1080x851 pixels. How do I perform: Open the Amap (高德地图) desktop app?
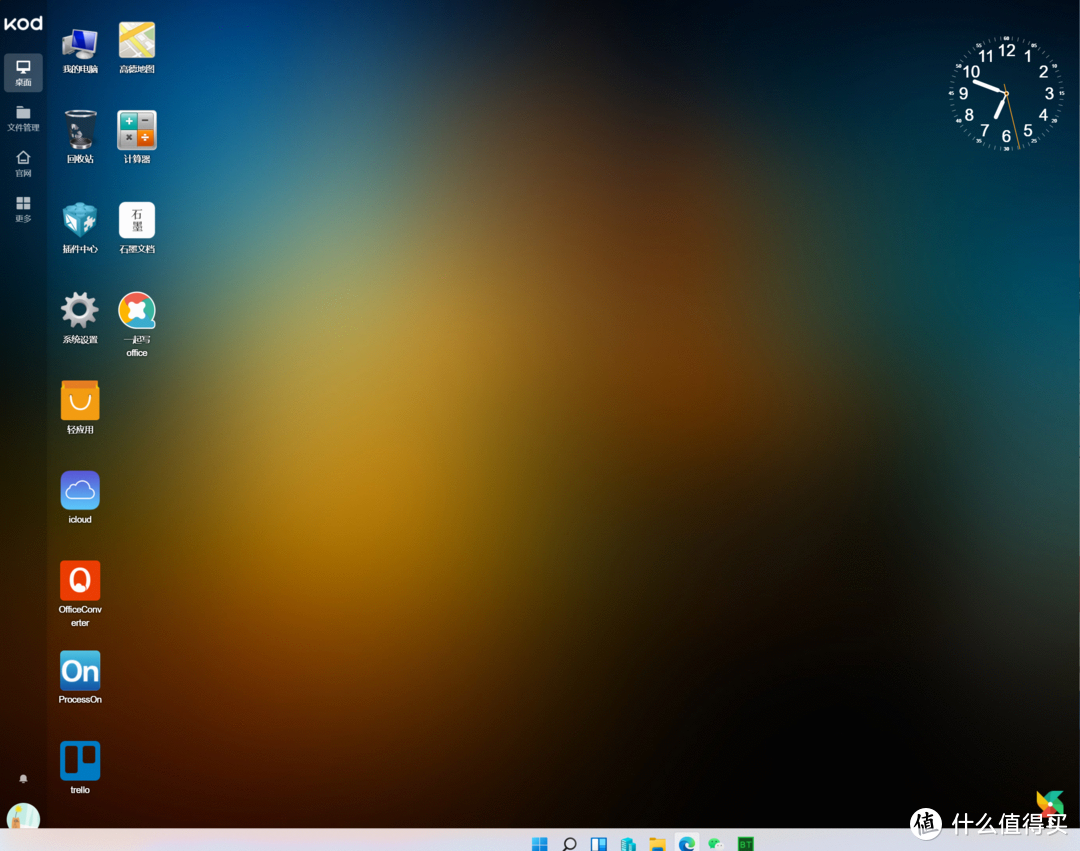tap(136, 40)
